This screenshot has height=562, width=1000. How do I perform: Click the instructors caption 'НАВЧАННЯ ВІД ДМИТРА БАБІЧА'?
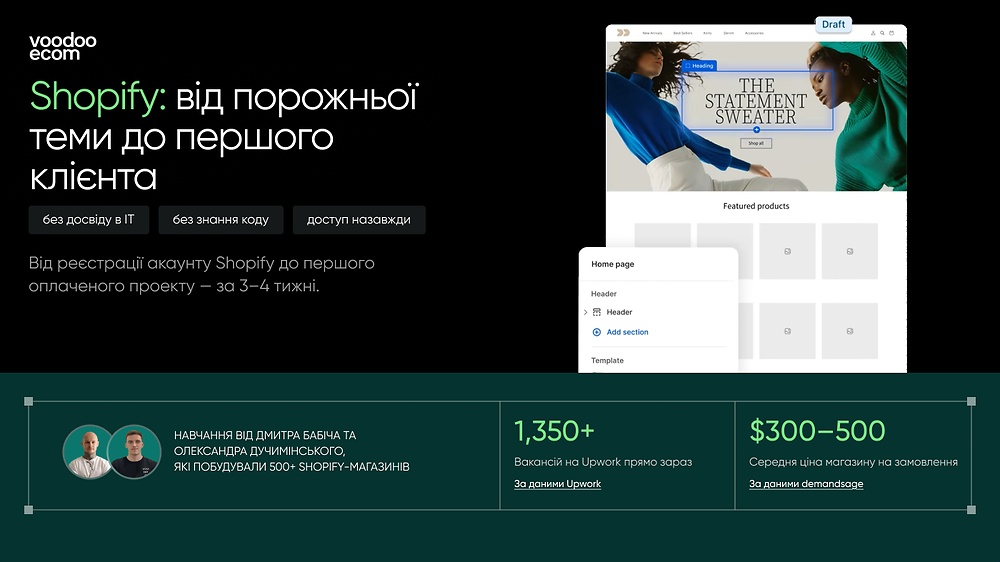point(291,451)
